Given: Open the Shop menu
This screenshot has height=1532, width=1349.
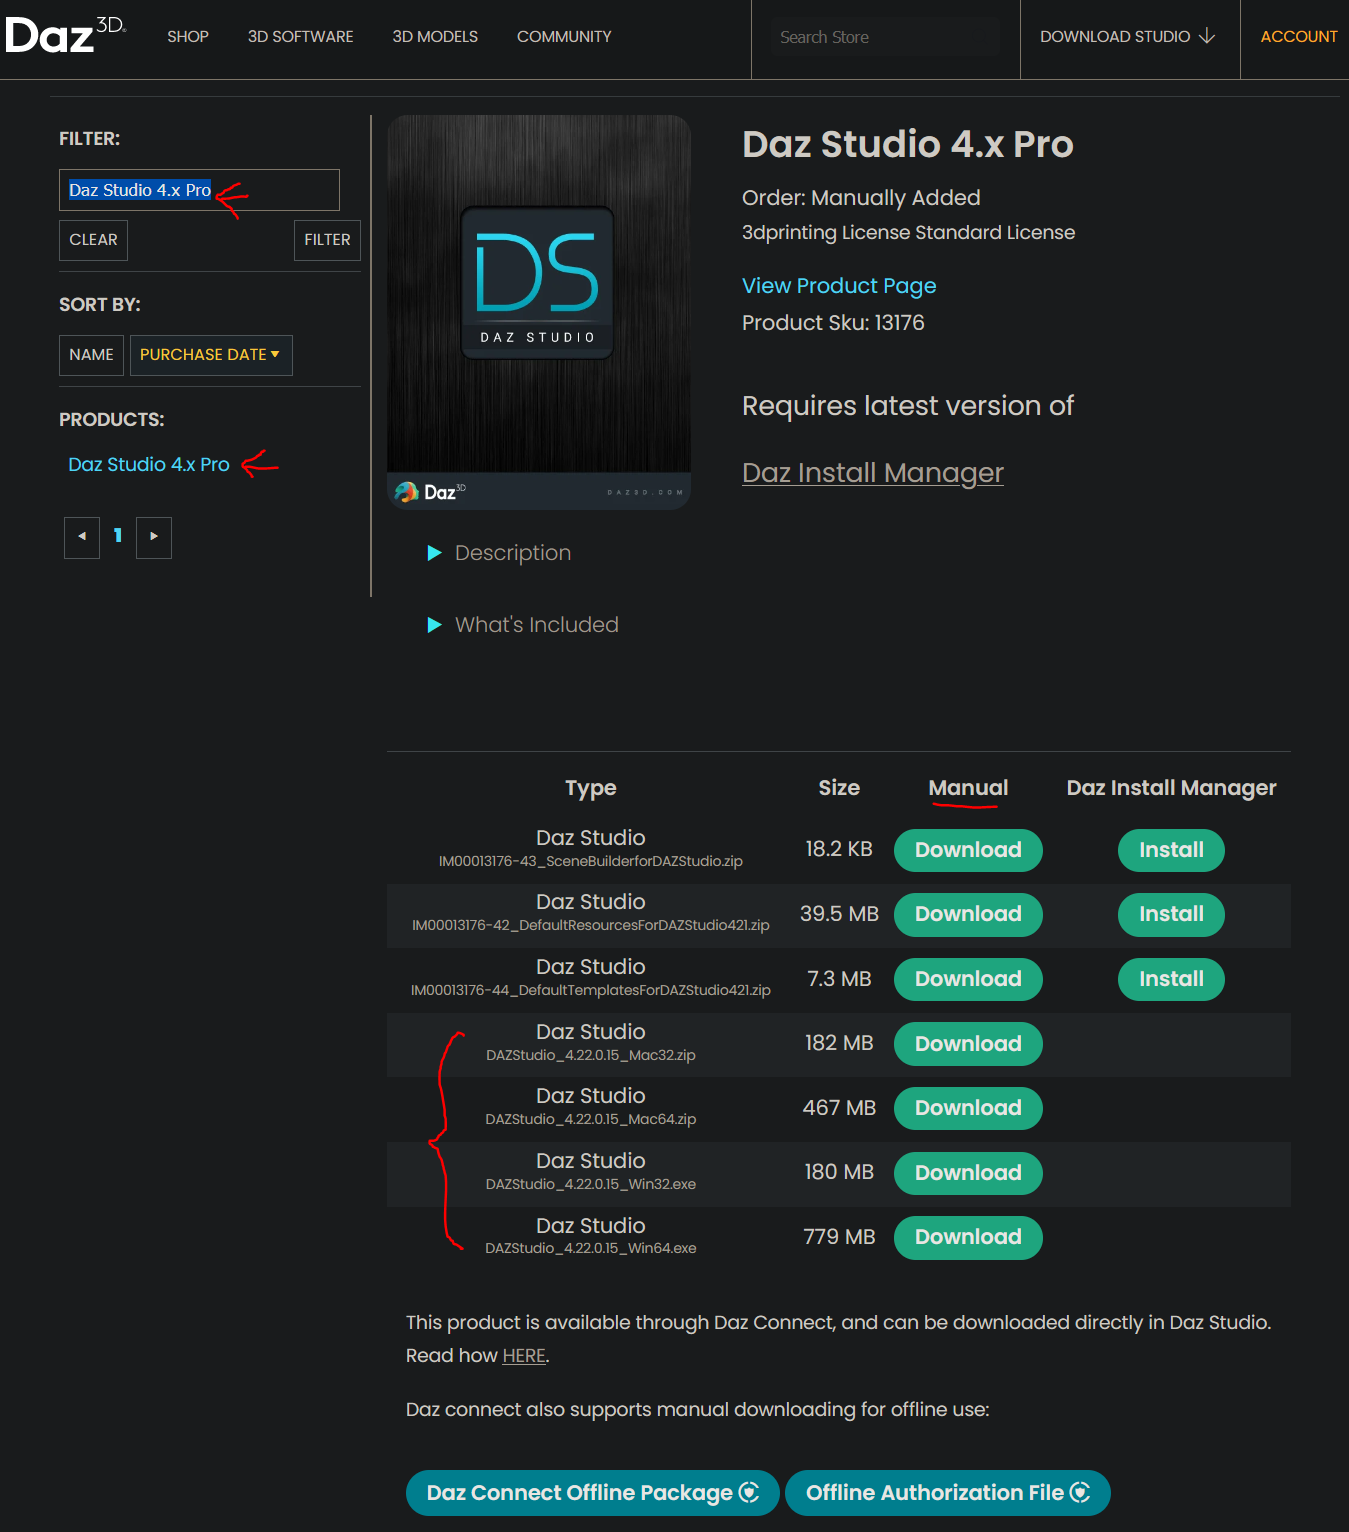Looking at the screenshot, I should pos(188,37).
